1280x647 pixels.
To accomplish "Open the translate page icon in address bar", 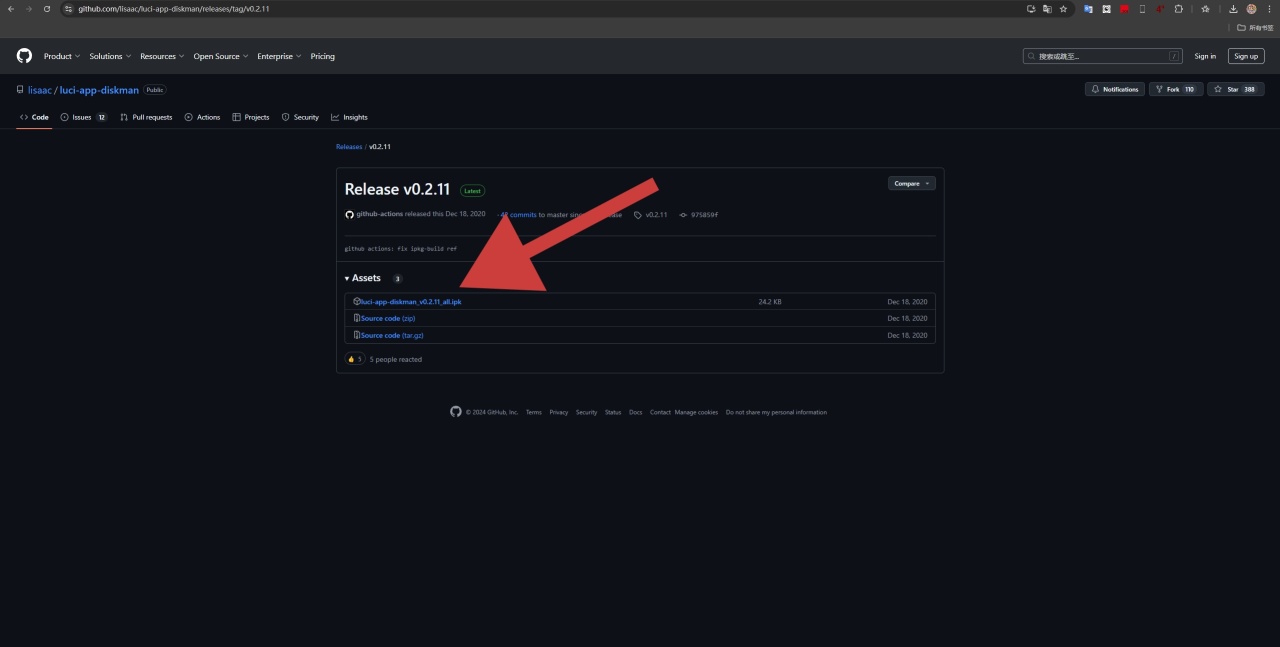I will pyautogui.click(x=1047, y=9).
